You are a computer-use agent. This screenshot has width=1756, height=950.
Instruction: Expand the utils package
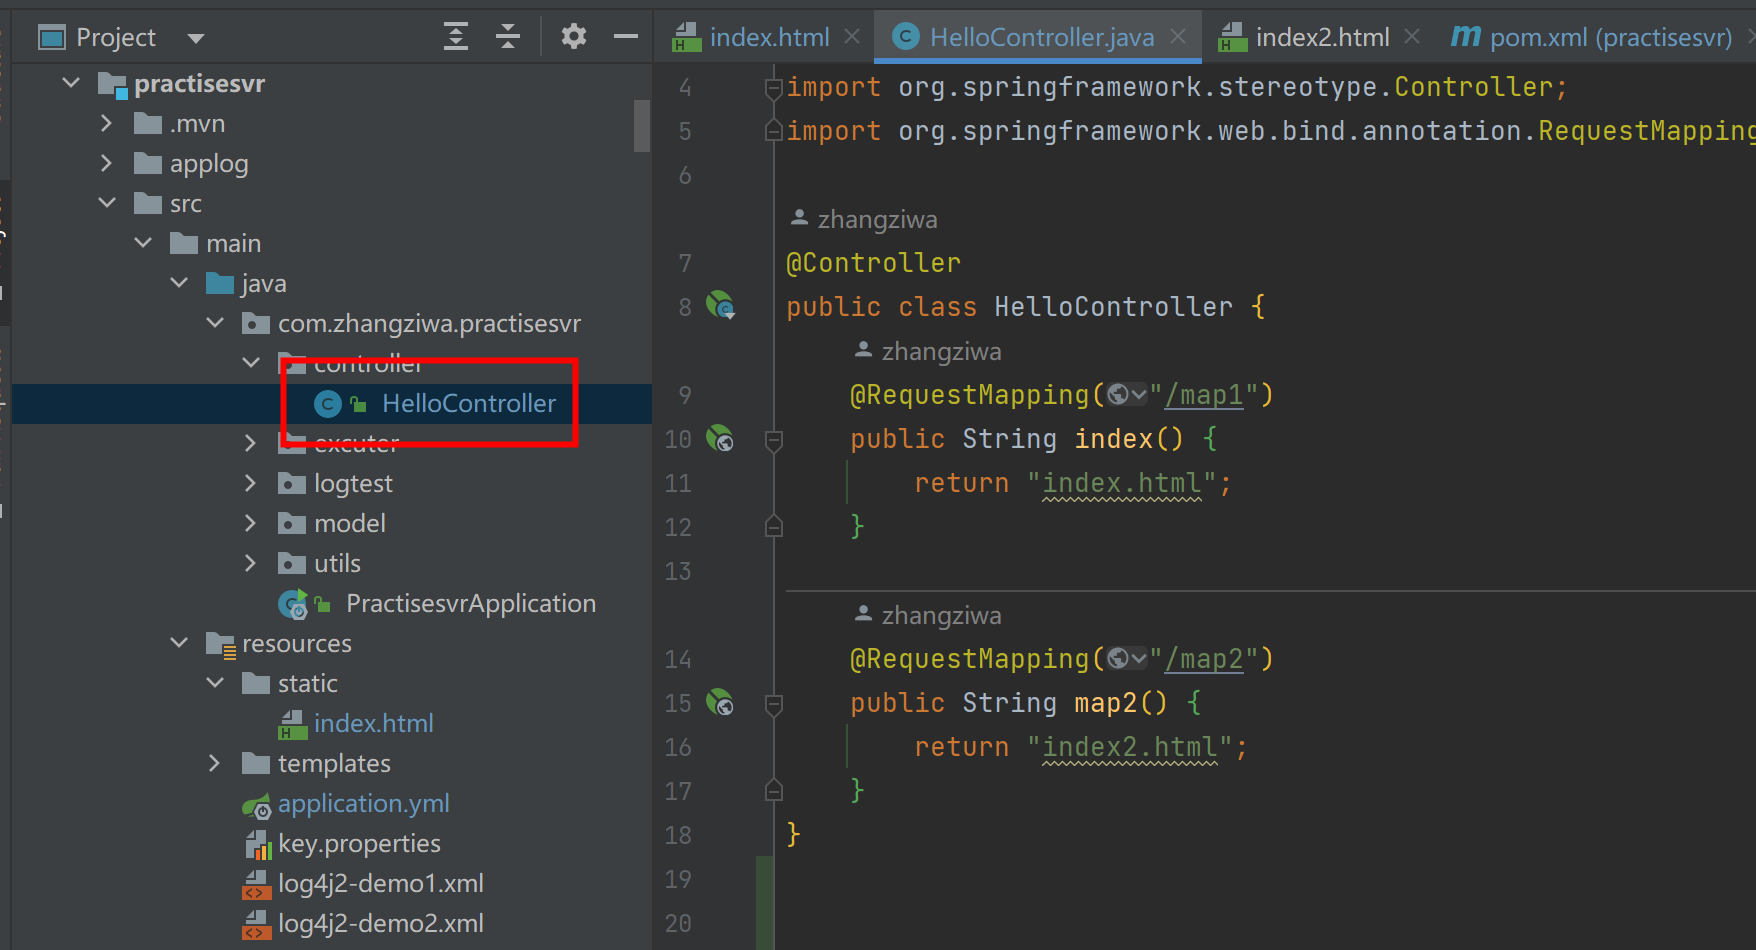pyautogui.click(x=251, y=563)
